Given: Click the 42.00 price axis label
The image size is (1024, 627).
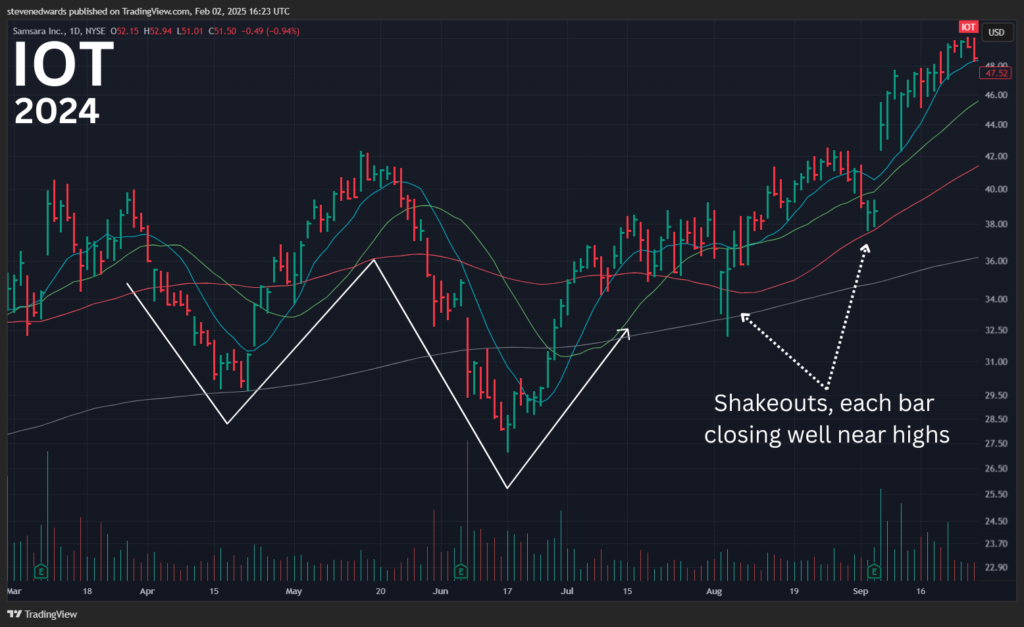Looking at the screenshot, I should [x=996, y=156].
